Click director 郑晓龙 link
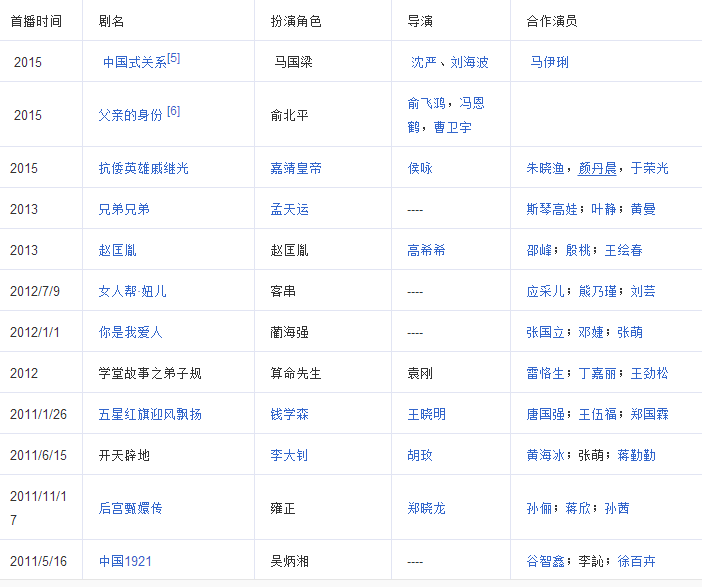The image size is (702, 587). [x=427, y=508]
